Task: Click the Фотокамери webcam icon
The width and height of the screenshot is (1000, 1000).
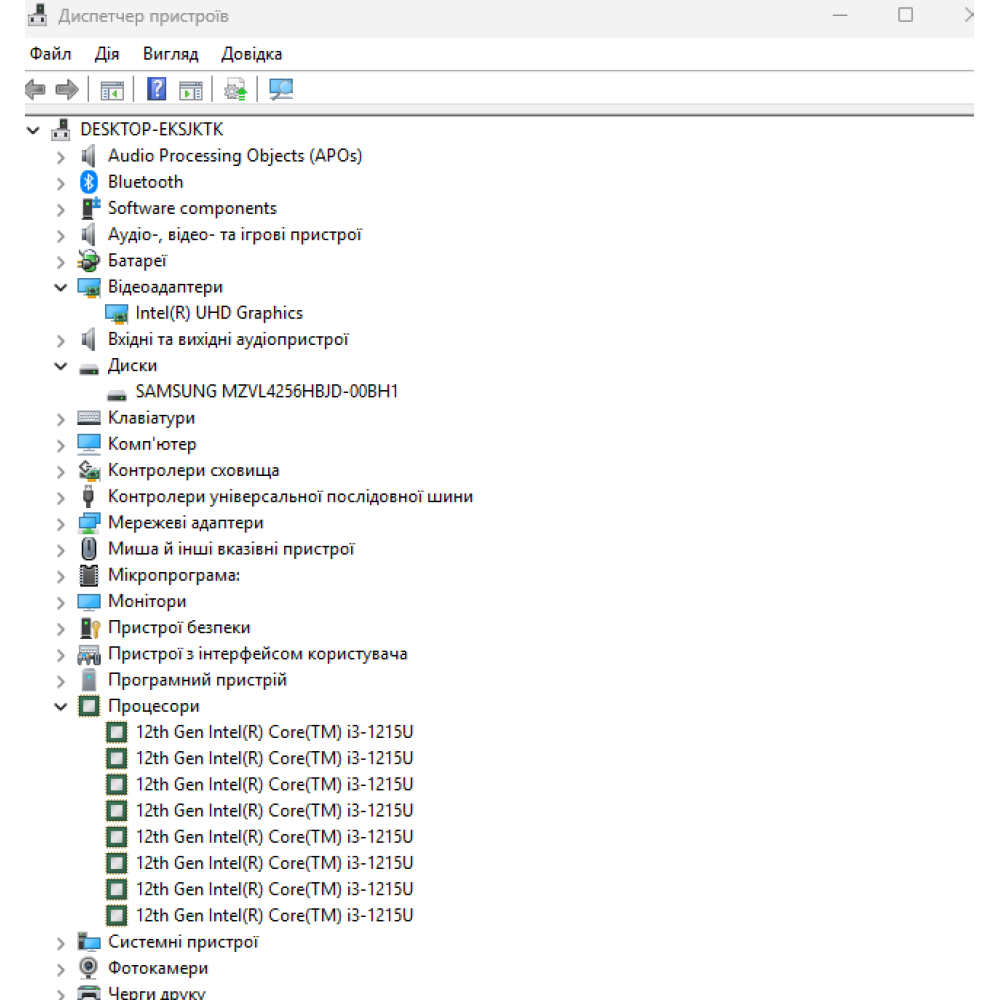Action: click(x=90, y=968)
